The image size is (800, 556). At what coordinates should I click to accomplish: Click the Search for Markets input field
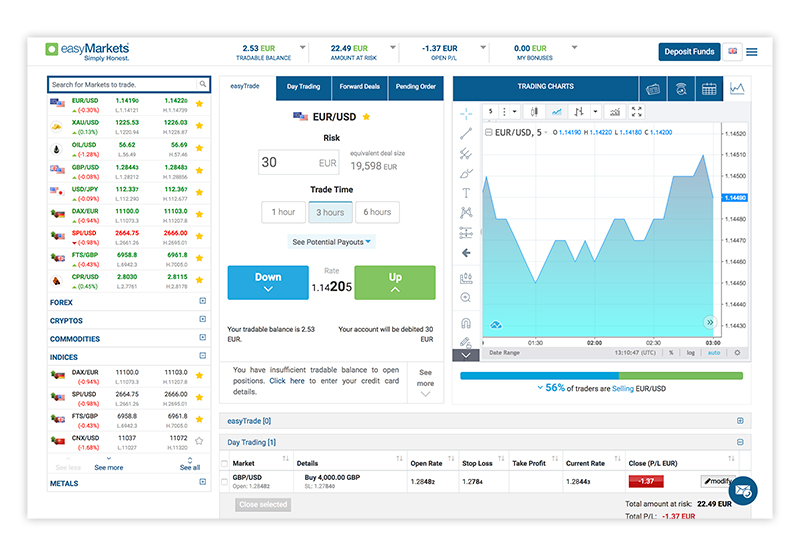[x=122, y=85]
